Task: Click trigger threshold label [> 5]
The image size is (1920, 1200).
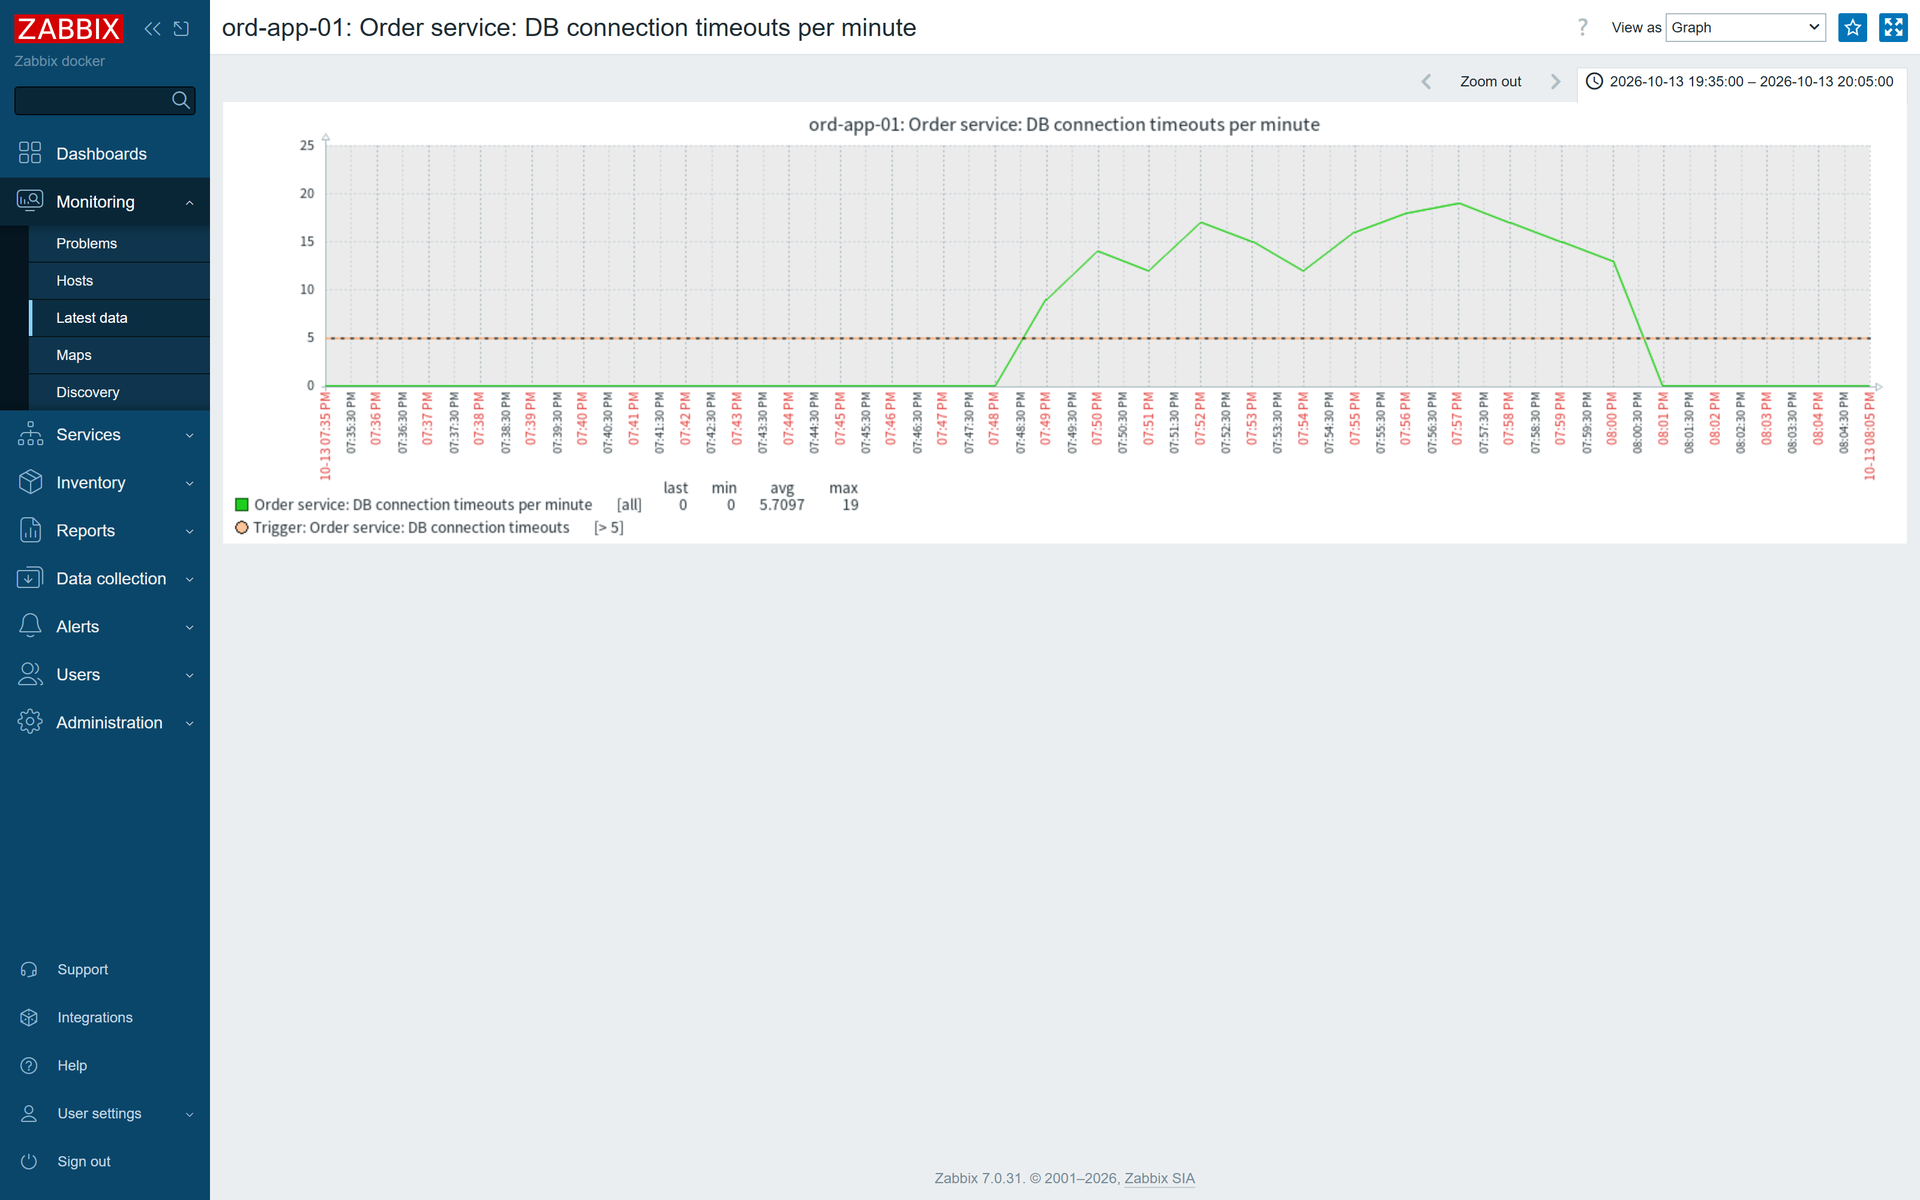Action: coord(608,528)
